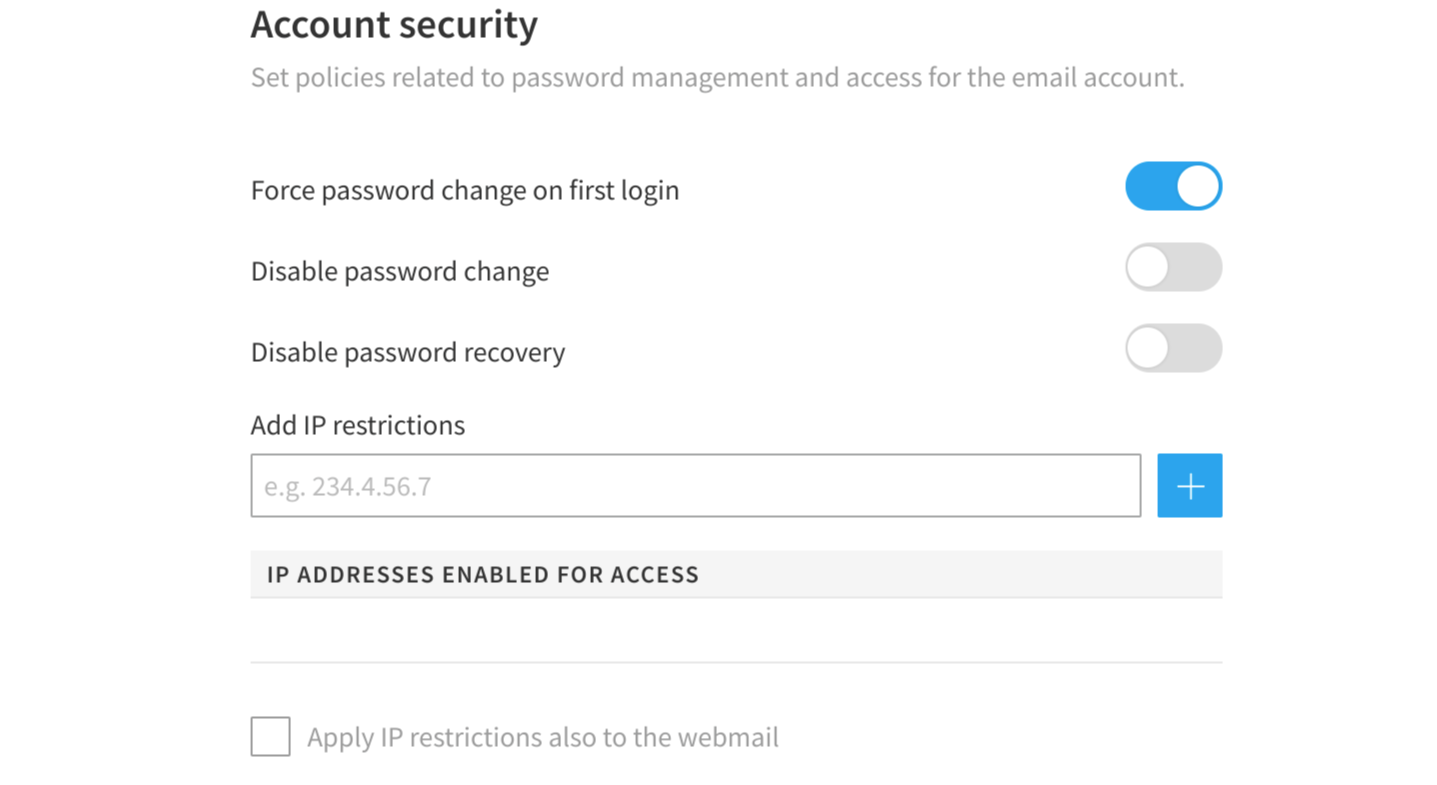Disable the Force password change on first login toggle
The image size is (1437, 785).
pyautogui.click(x=1173, y=186)
